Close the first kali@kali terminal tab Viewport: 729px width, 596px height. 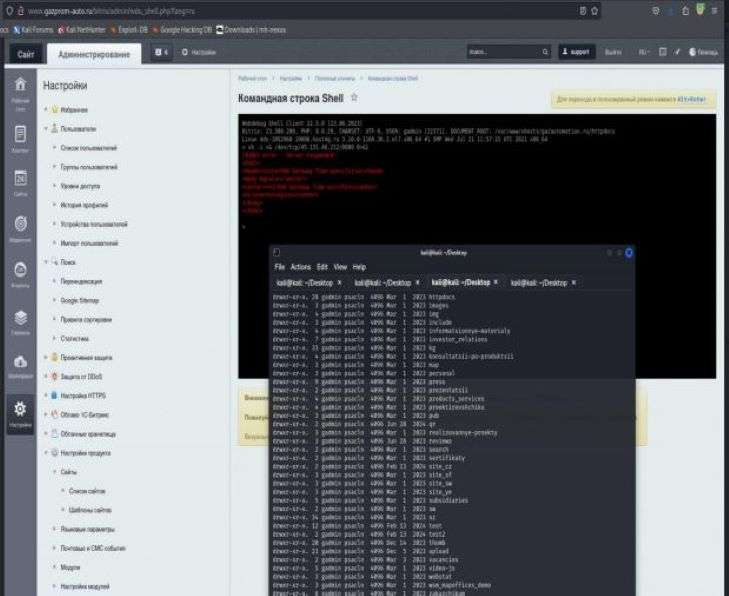339,283
